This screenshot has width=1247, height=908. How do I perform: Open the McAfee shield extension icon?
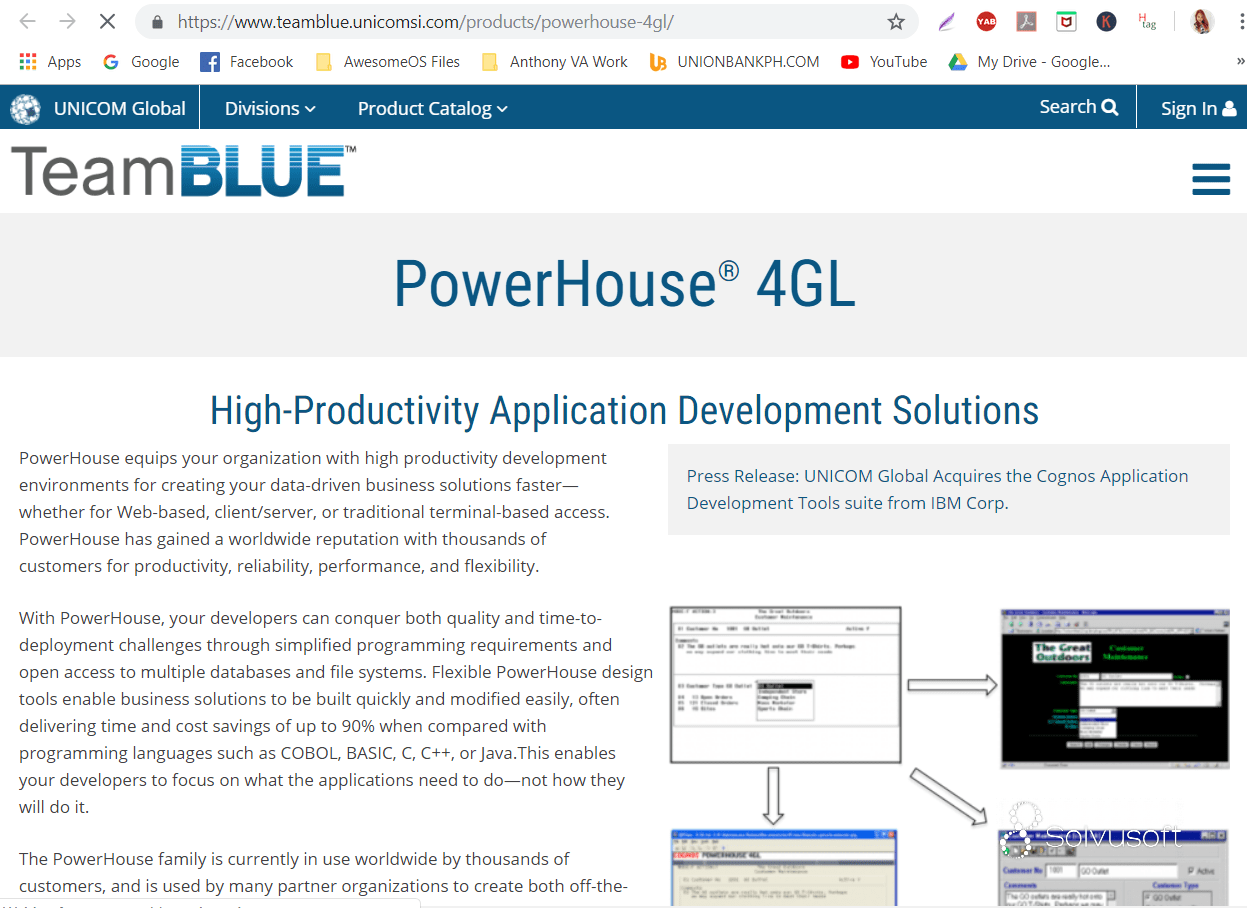pyautogui.click(x=1066, y=21)
